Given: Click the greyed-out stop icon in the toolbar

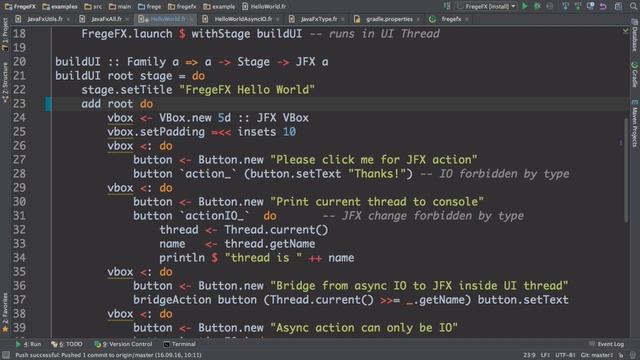Looking at the screenshot, I should [x=550, y=6].
